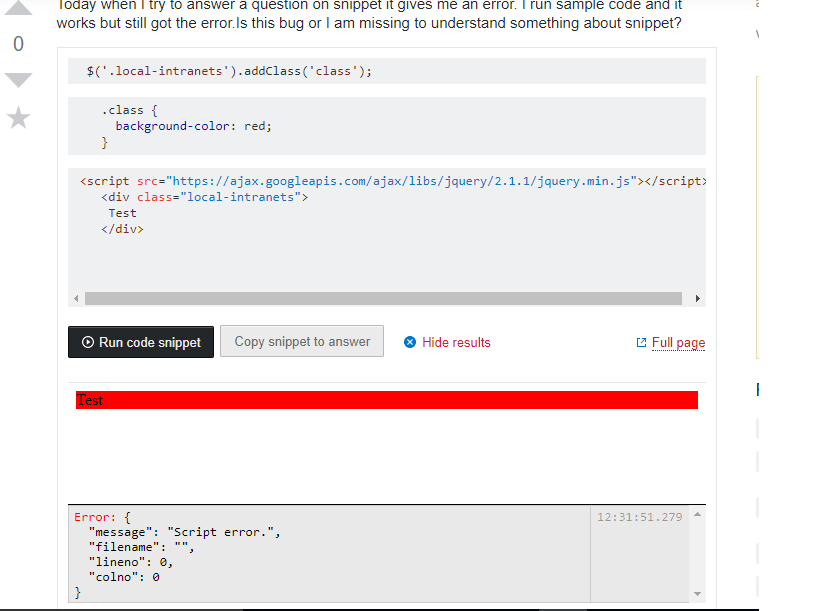The image size is (819, 611).
Task: Click the timestamp 12:31:51.279
Action: [639, 517]
